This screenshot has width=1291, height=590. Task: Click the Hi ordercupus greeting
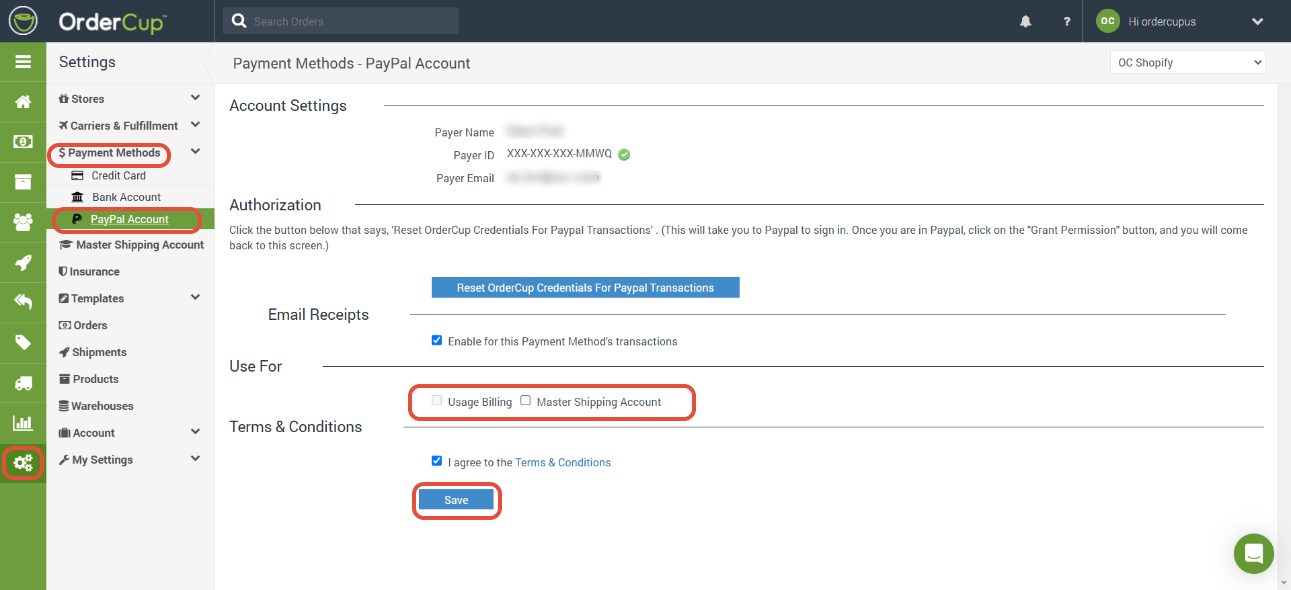point(1162,22)
